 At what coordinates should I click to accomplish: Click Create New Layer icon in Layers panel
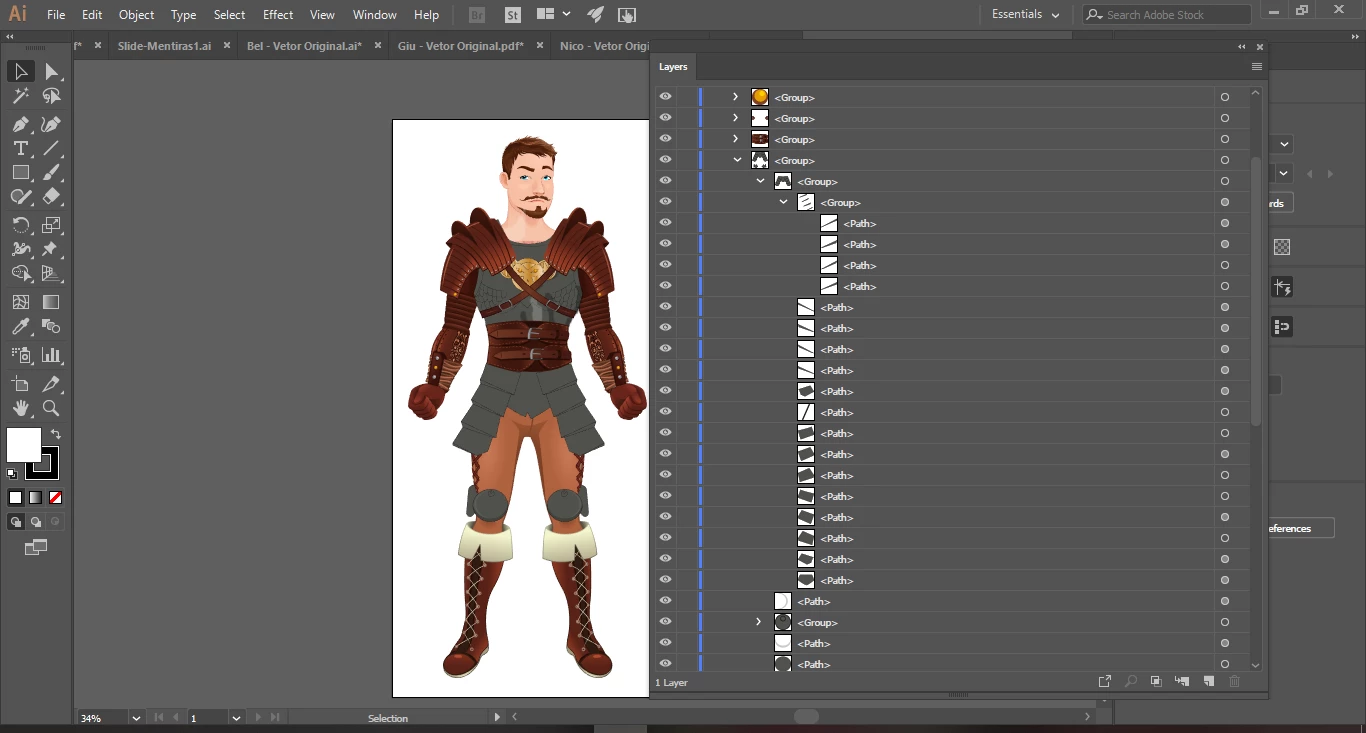pos(1208,681)
